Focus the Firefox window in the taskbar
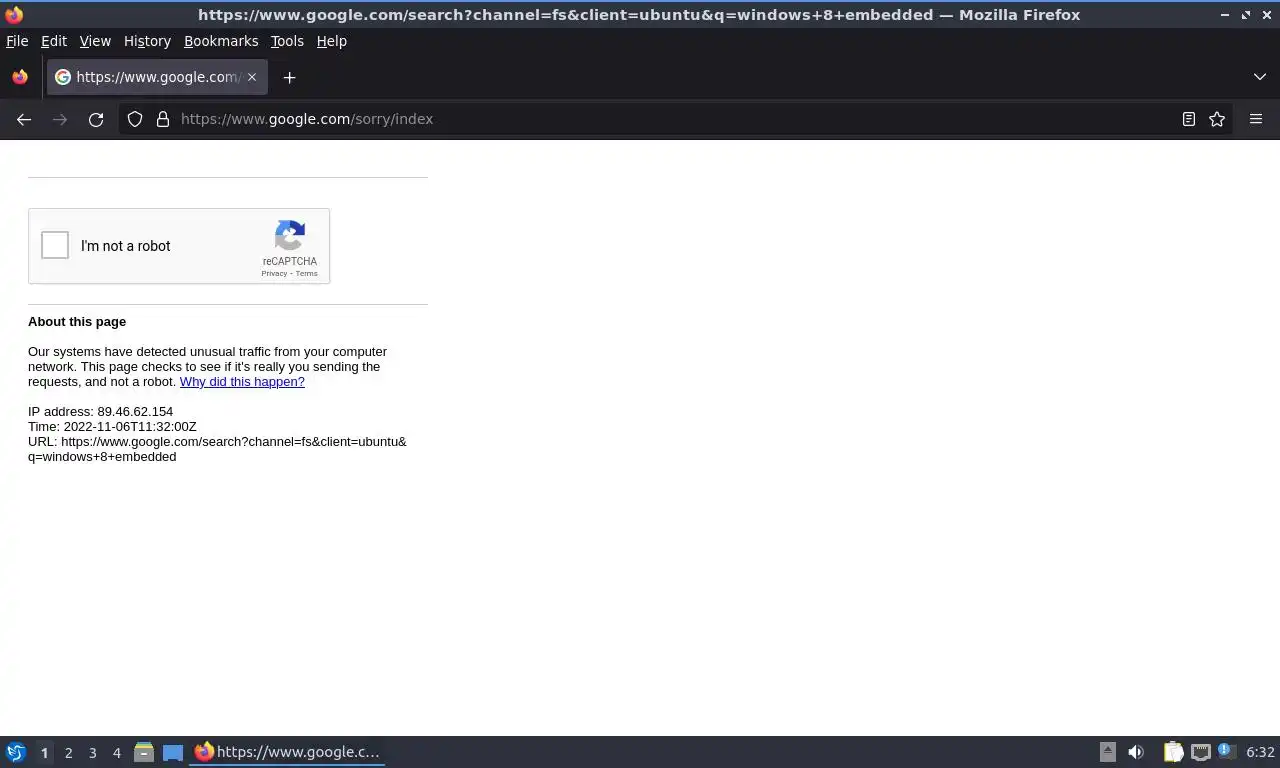 [288, 752]
